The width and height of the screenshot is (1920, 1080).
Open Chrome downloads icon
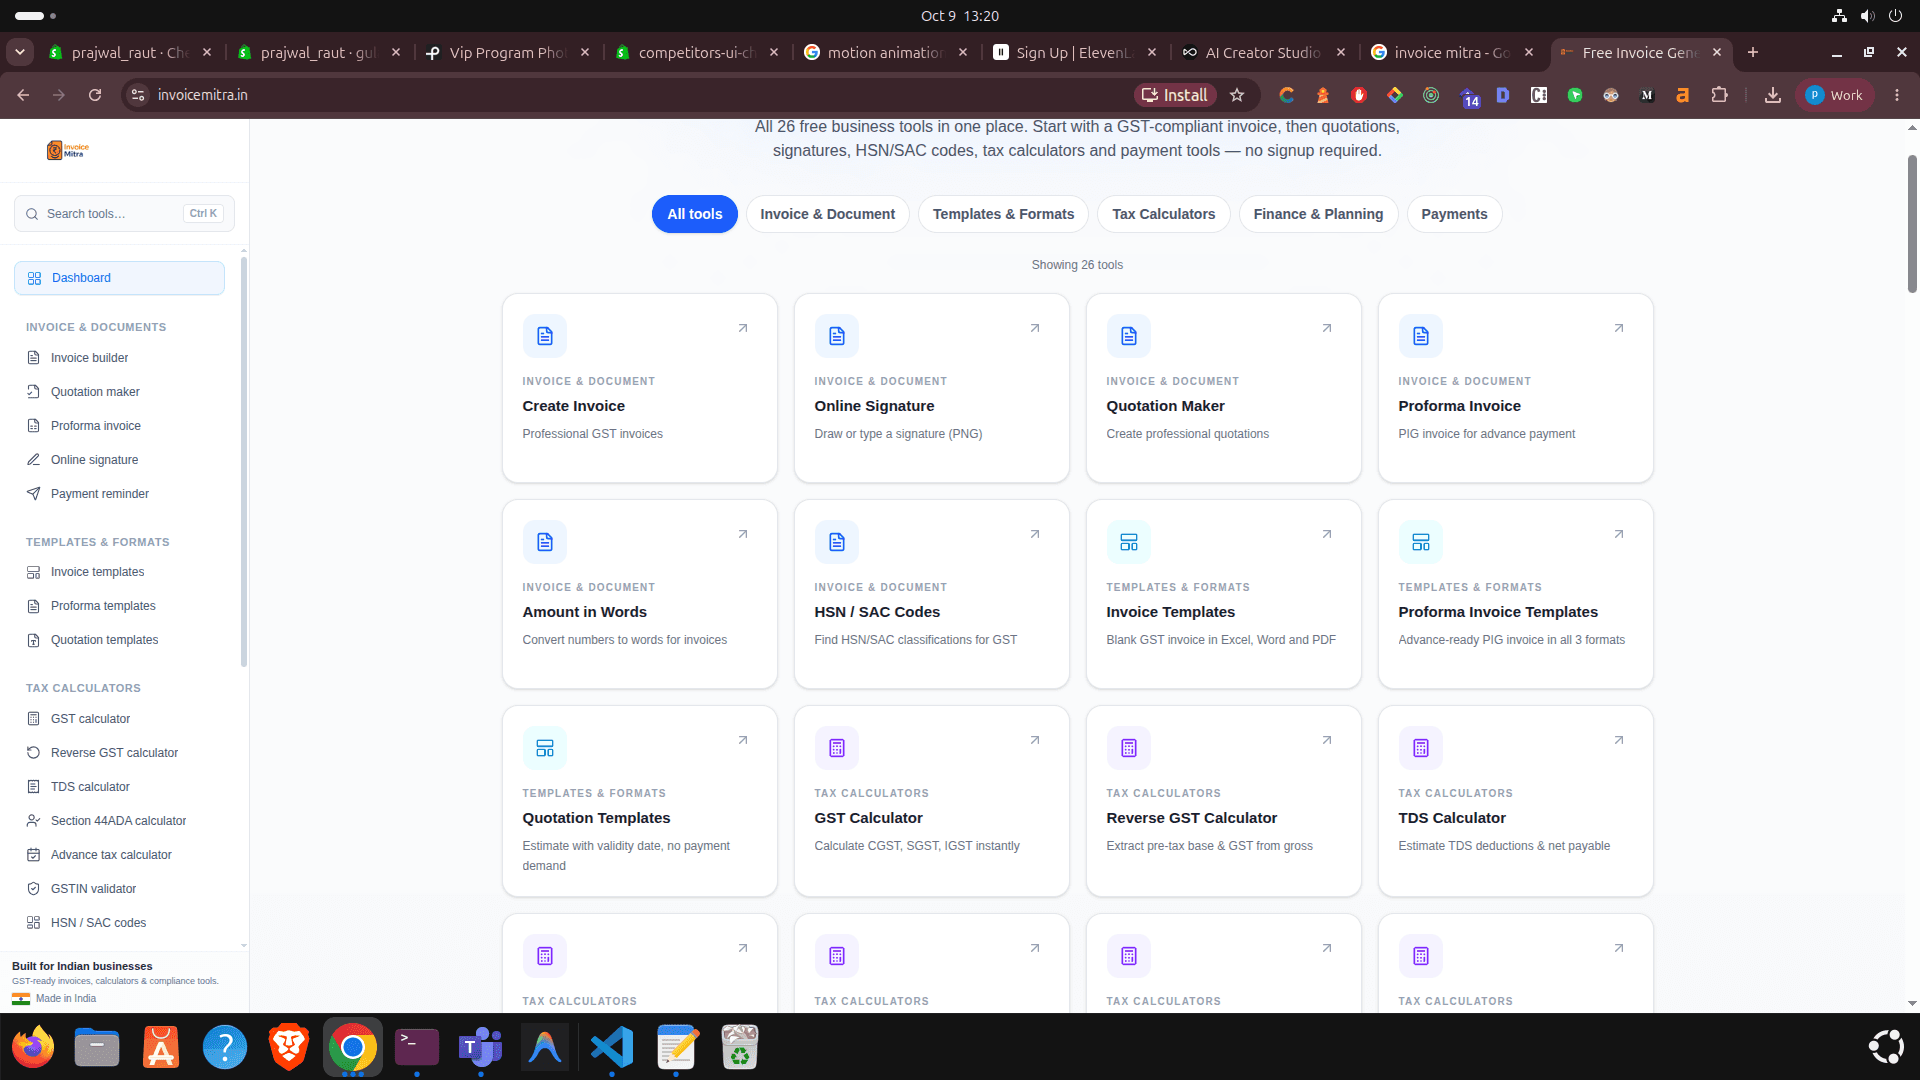point(1773,95)
